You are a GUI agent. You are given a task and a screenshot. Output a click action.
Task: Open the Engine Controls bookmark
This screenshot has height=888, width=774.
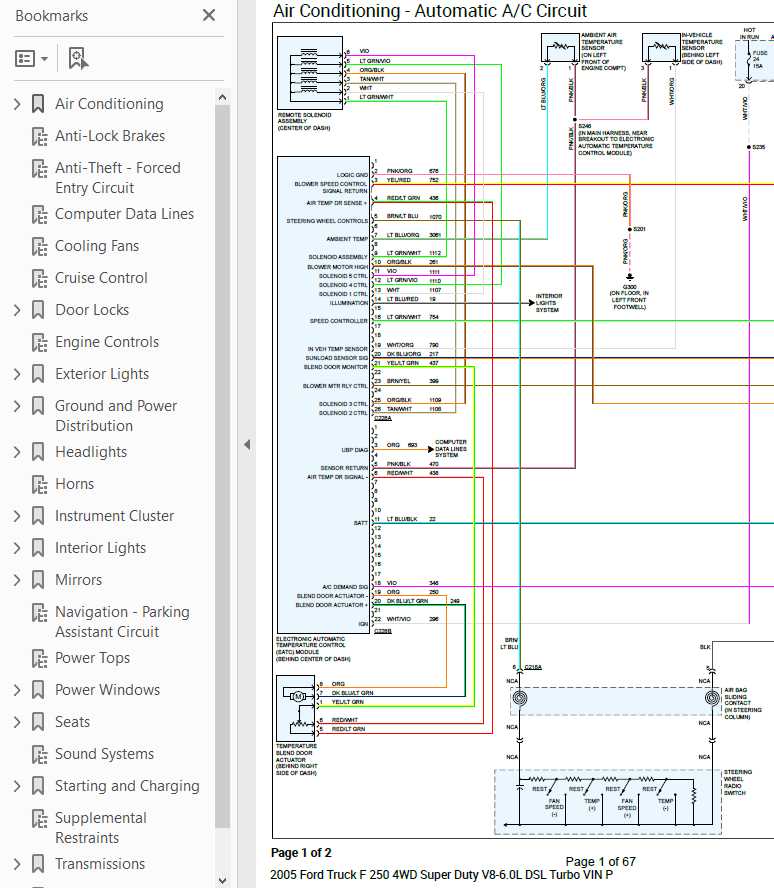tap(107, 342)
